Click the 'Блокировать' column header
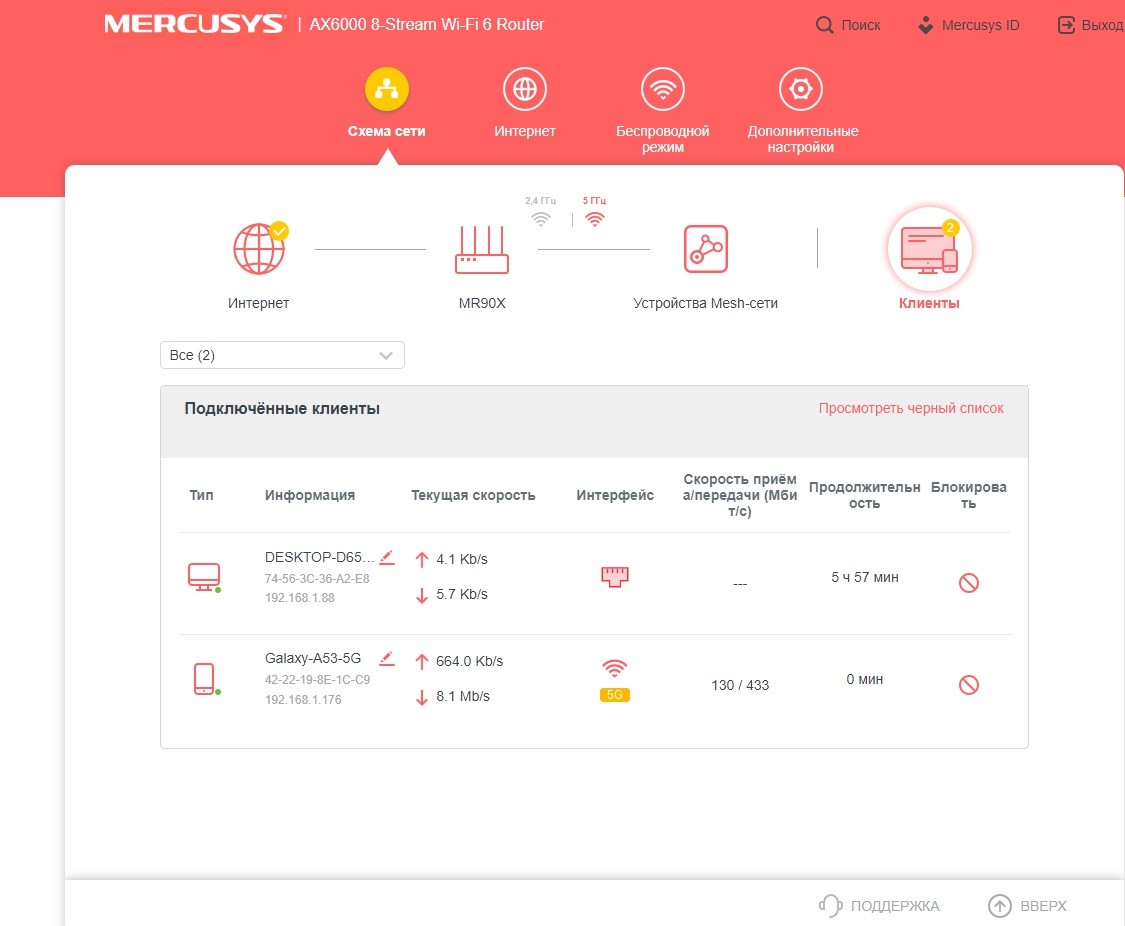This screenshot has width=1125, height=926. (x=969, y=495)
